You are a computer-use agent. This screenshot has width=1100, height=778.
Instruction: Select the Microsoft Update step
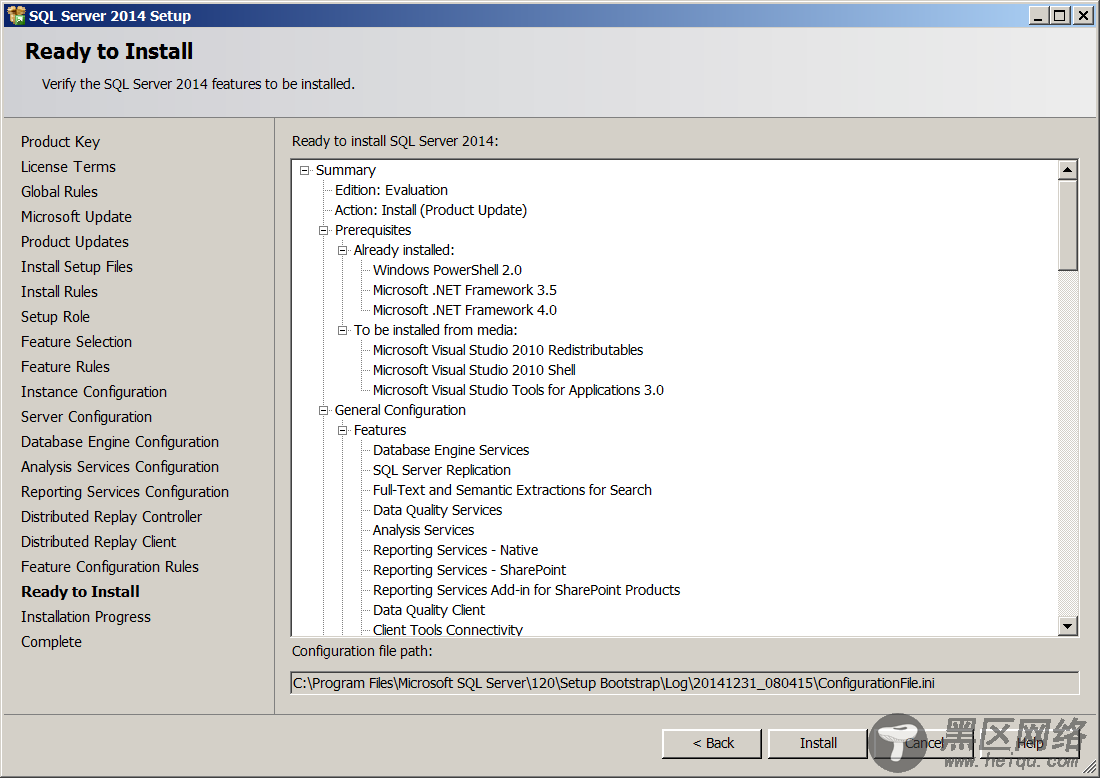pos(76,217)
